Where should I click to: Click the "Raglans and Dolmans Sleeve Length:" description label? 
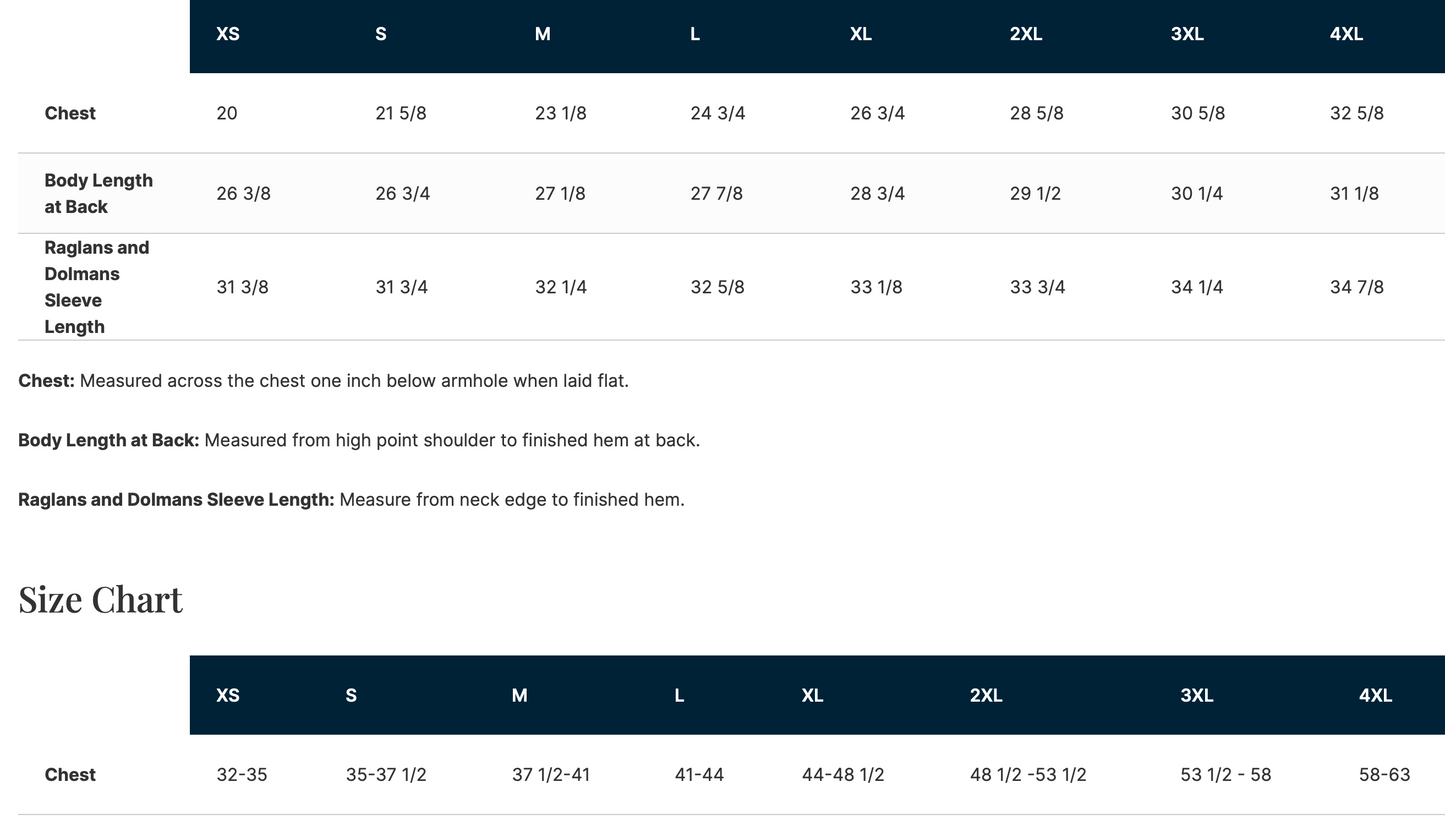coord(176,499)
